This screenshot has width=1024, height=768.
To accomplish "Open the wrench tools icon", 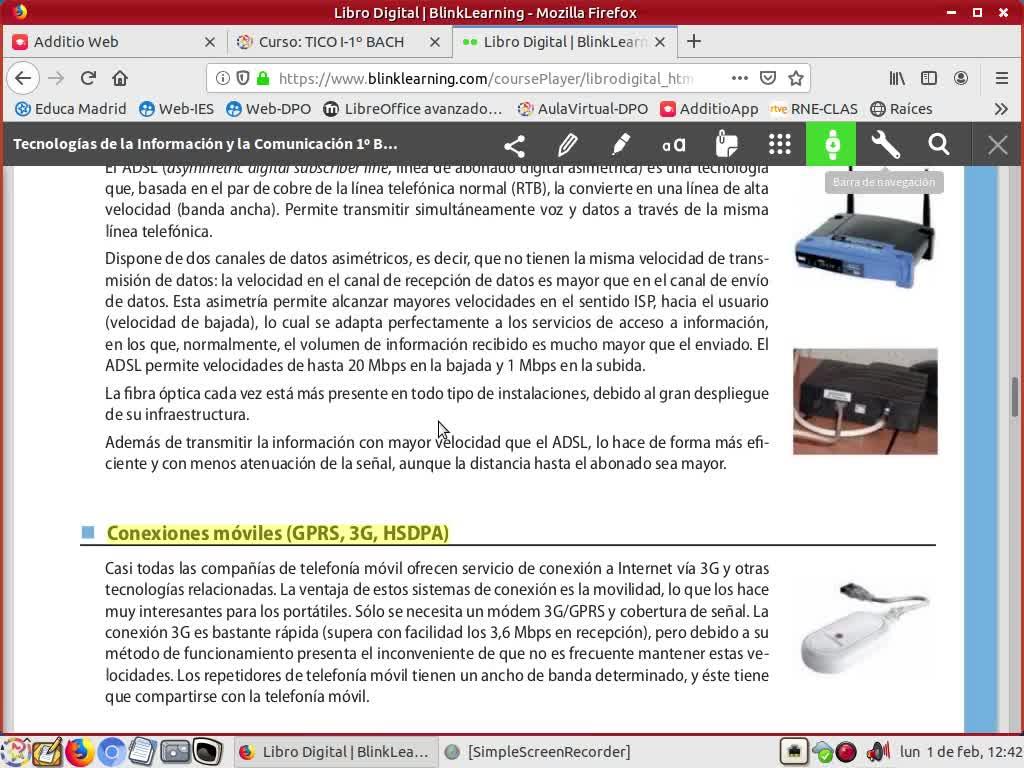I will [886, 145].
